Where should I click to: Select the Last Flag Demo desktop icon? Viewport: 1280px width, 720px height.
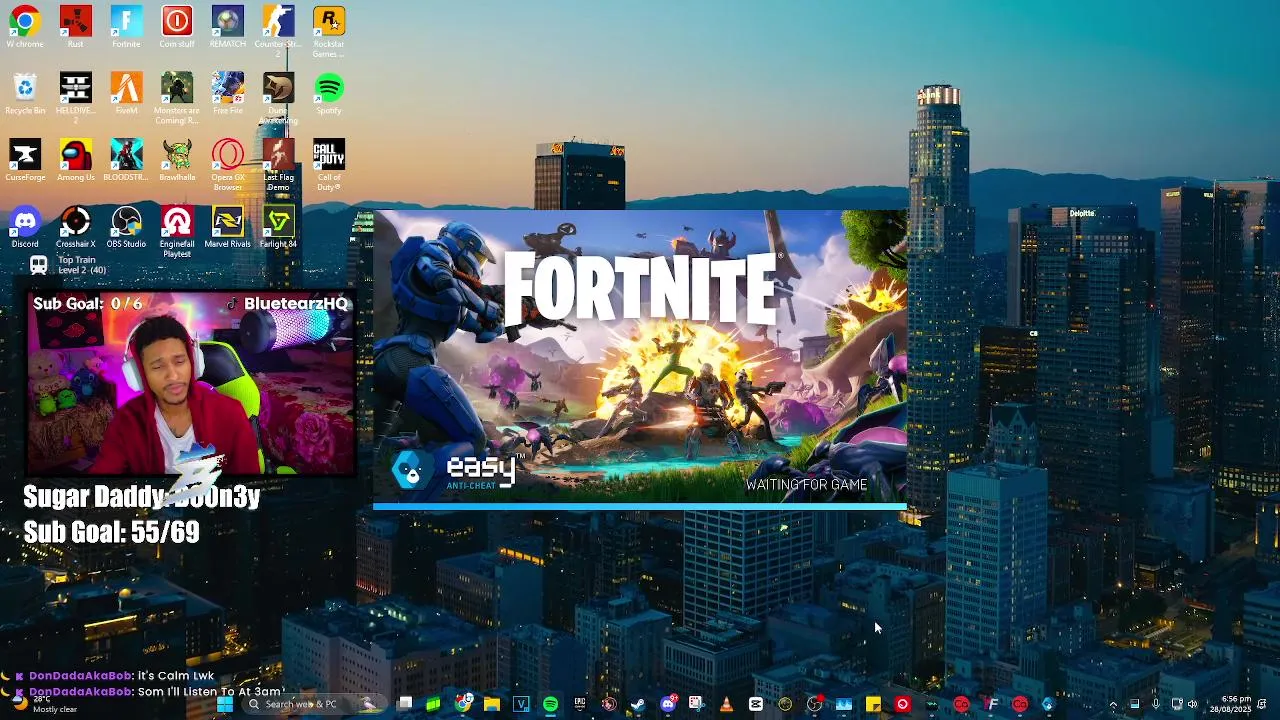(x=278, y=164)
